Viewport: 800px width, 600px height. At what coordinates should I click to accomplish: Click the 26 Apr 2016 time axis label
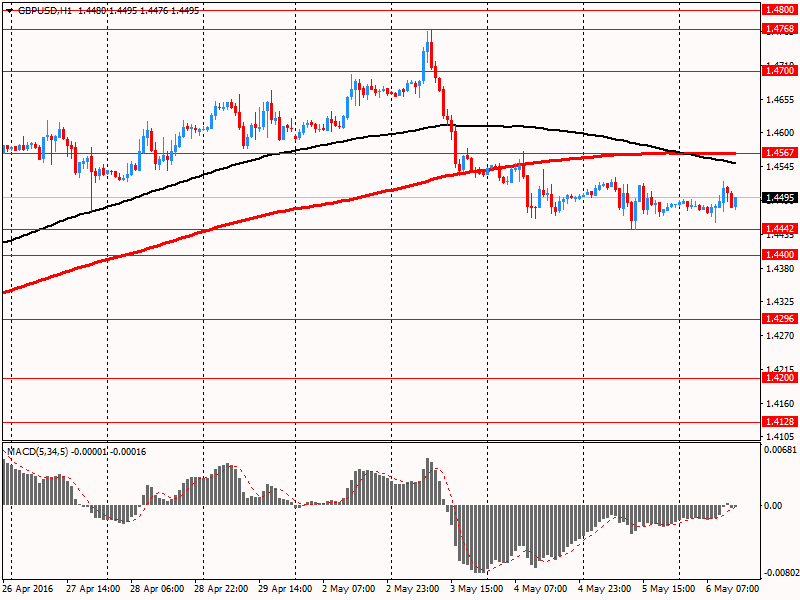29,588
